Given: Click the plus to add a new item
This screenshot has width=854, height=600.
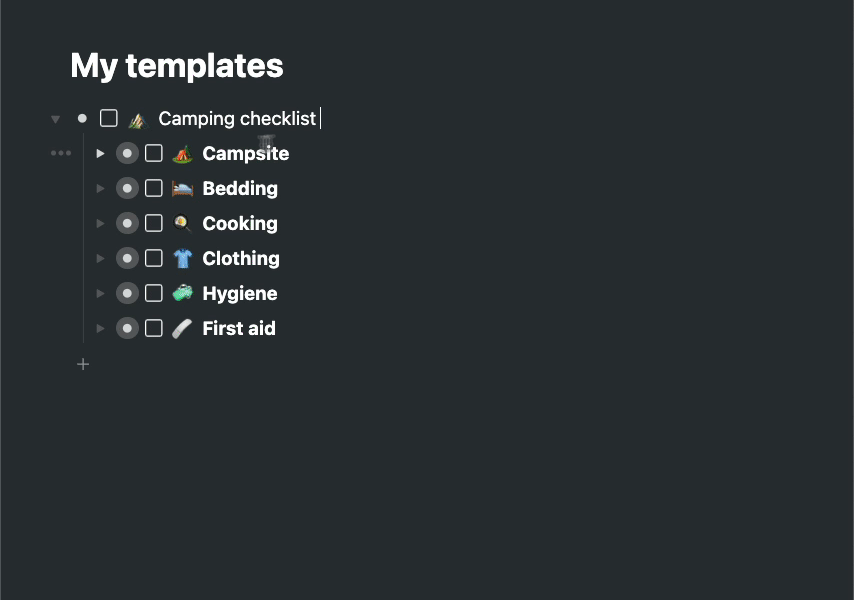Looking at the screenshot, I should (x=83, y=364).
